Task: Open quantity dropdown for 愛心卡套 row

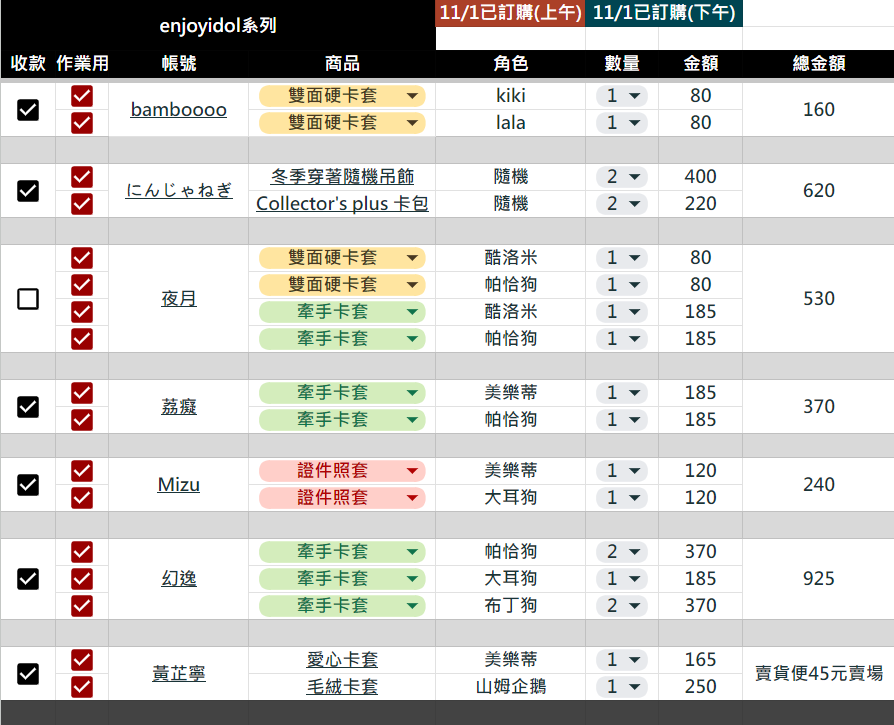Action: [621, 660]
